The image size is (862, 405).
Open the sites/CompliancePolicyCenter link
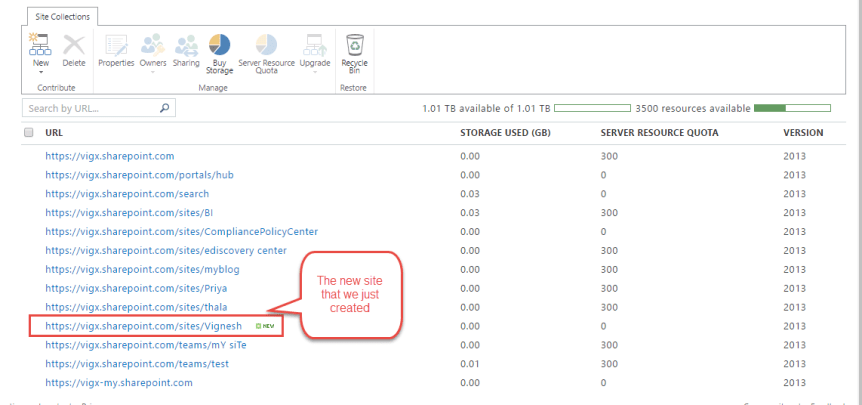click(181, 232)
